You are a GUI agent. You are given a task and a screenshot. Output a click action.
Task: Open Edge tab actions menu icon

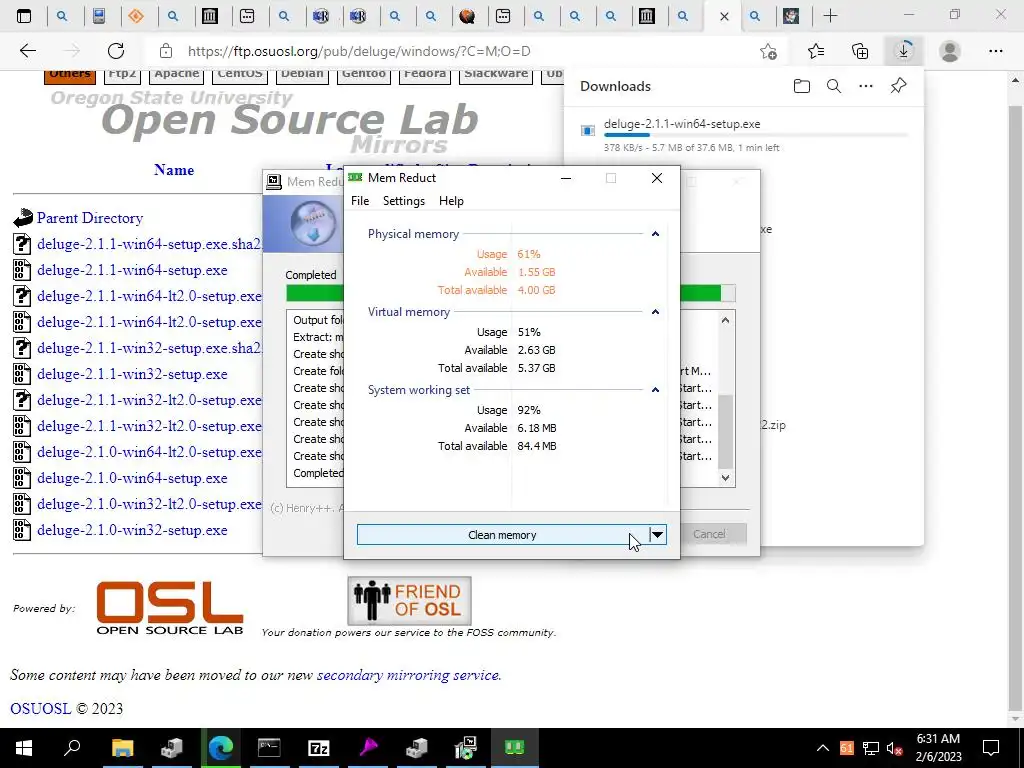click(x=24, y=16)
